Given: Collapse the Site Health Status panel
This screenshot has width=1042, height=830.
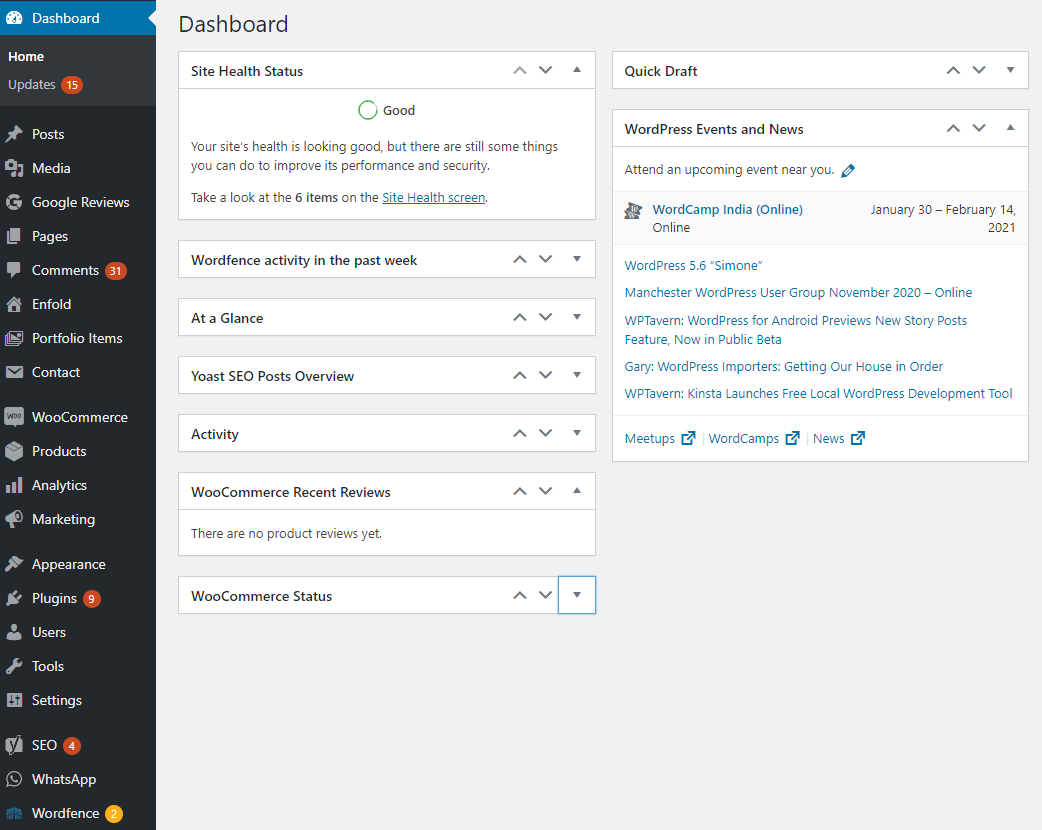Looking at the screenshot, I should 577,70.
